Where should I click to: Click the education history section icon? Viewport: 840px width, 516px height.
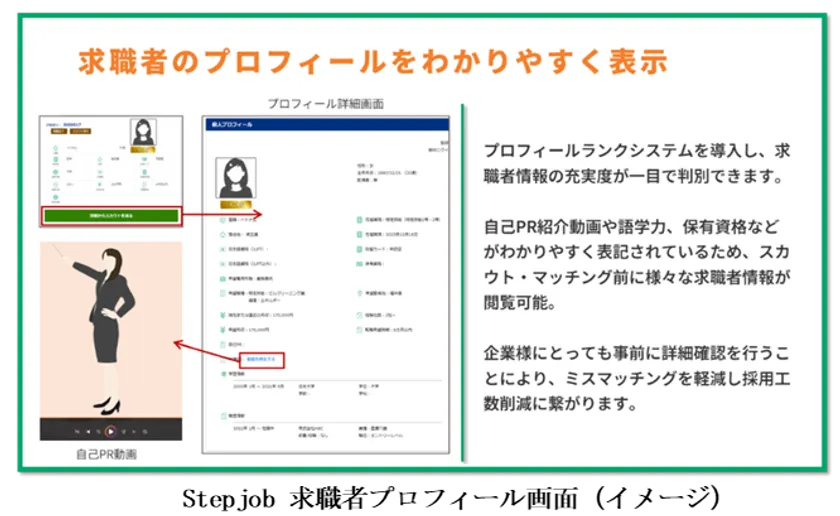click(220, 372)
